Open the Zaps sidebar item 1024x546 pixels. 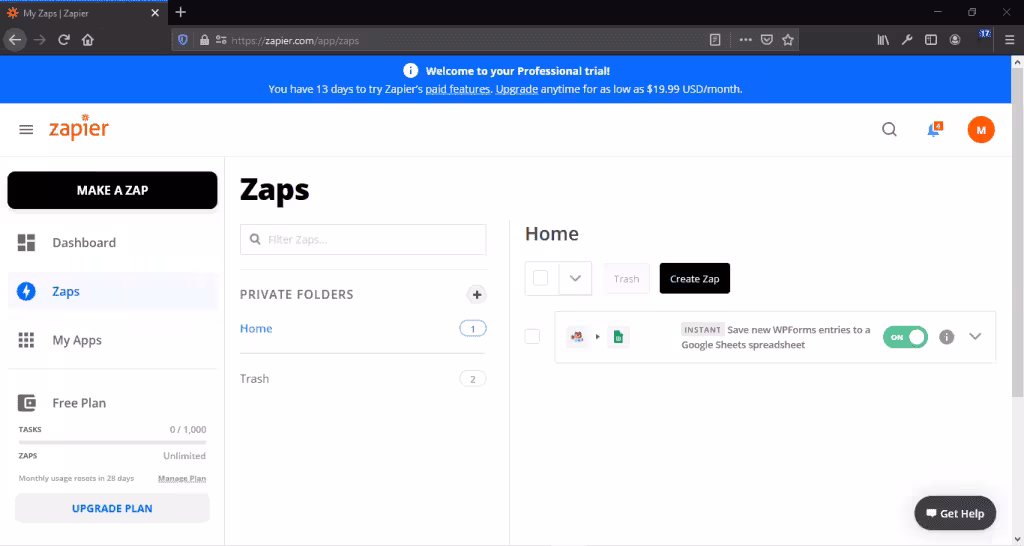112,291
